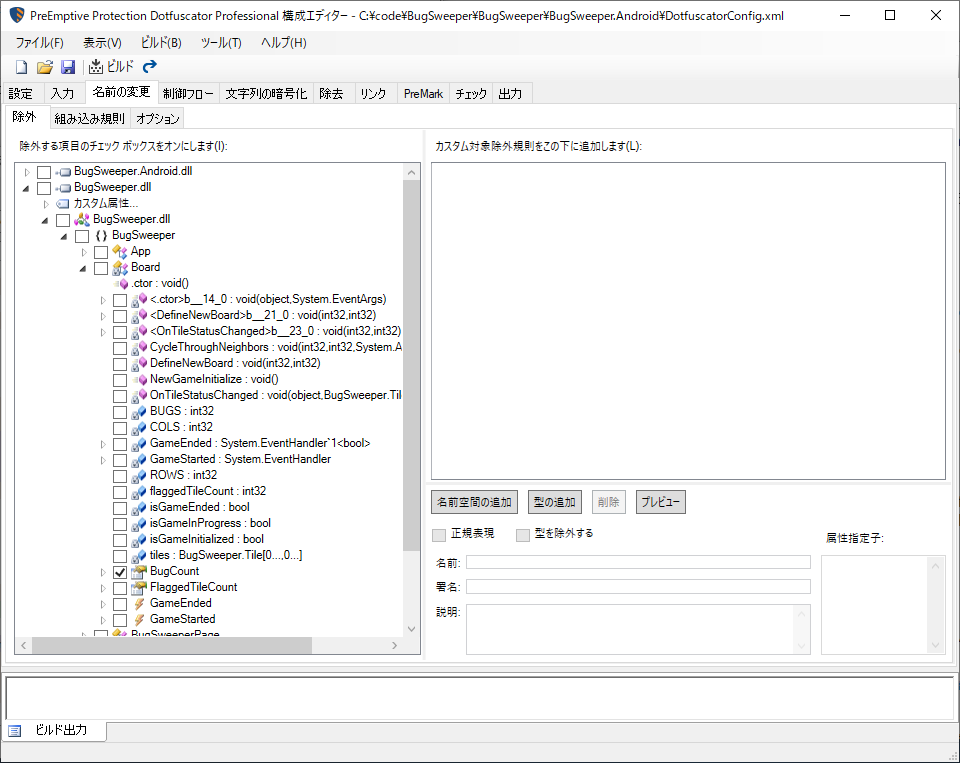Click the GameEnded event lightning icon
This screenshot has width=960, height=763.
[140, 603]
